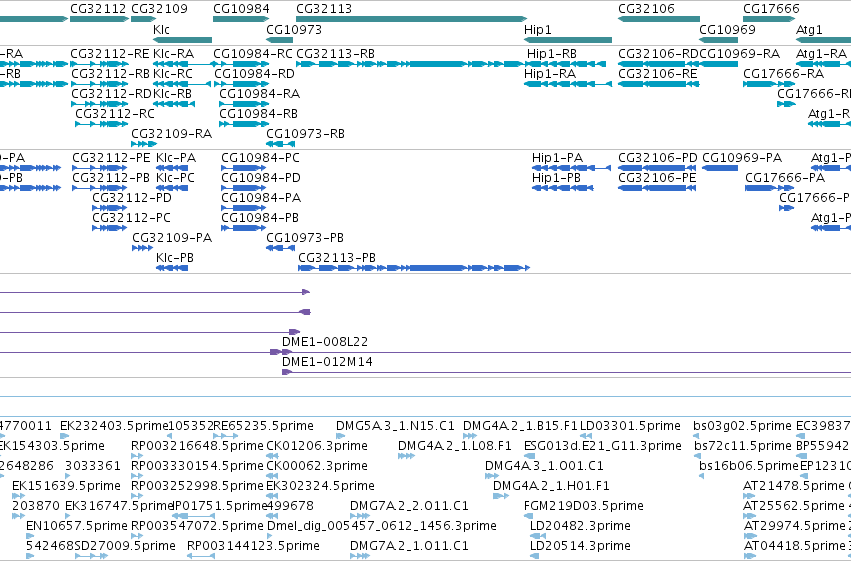Viewport: 851px width, 561px height.
Task: Select the Hip1 gene bar
Action: pyautogui.click(x=568, y=40)
